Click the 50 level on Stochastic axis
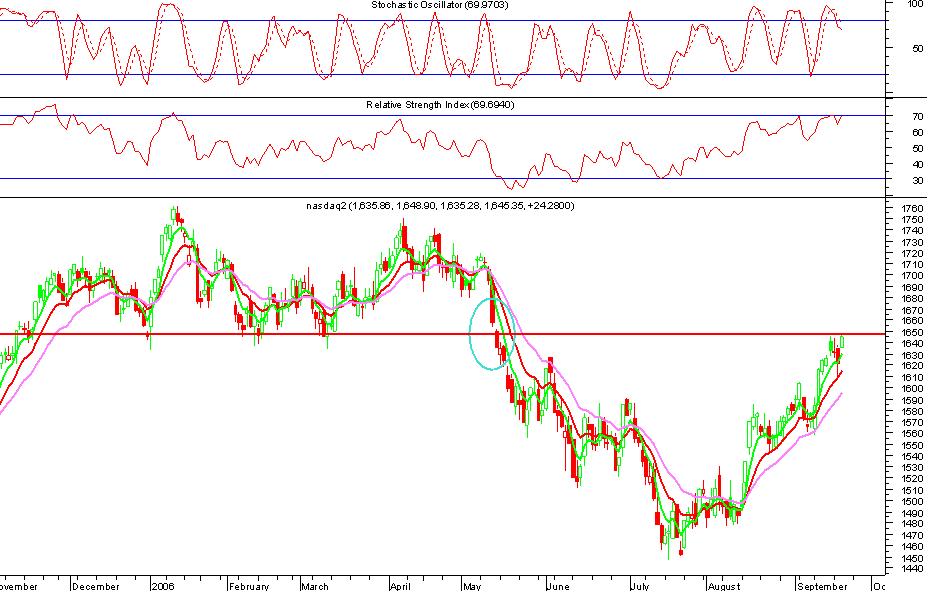The height and width of the screenshot is (595, 932). [918, 48]
